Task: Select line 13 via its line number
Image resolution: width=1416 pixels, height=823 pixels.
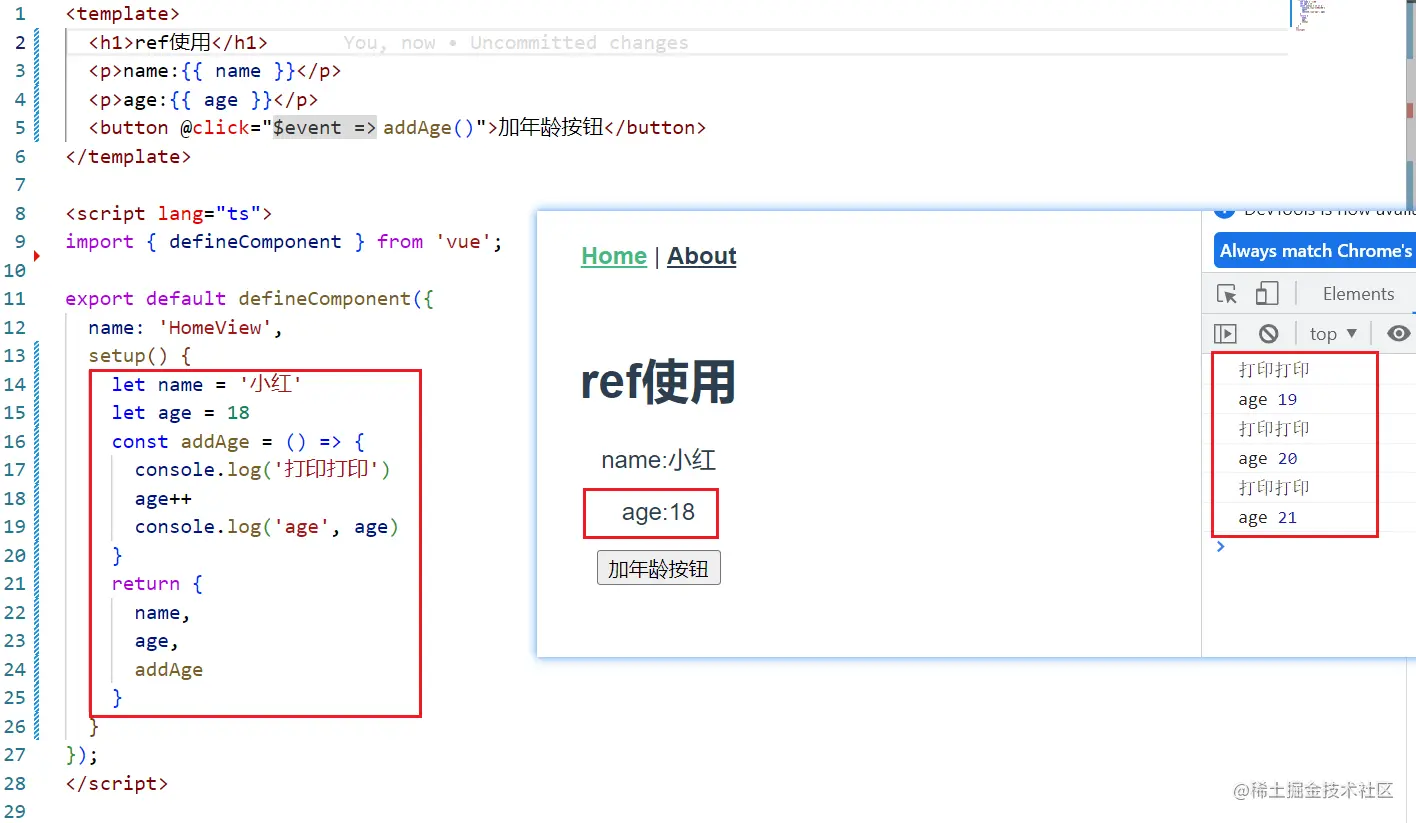Action: [15, 356]
